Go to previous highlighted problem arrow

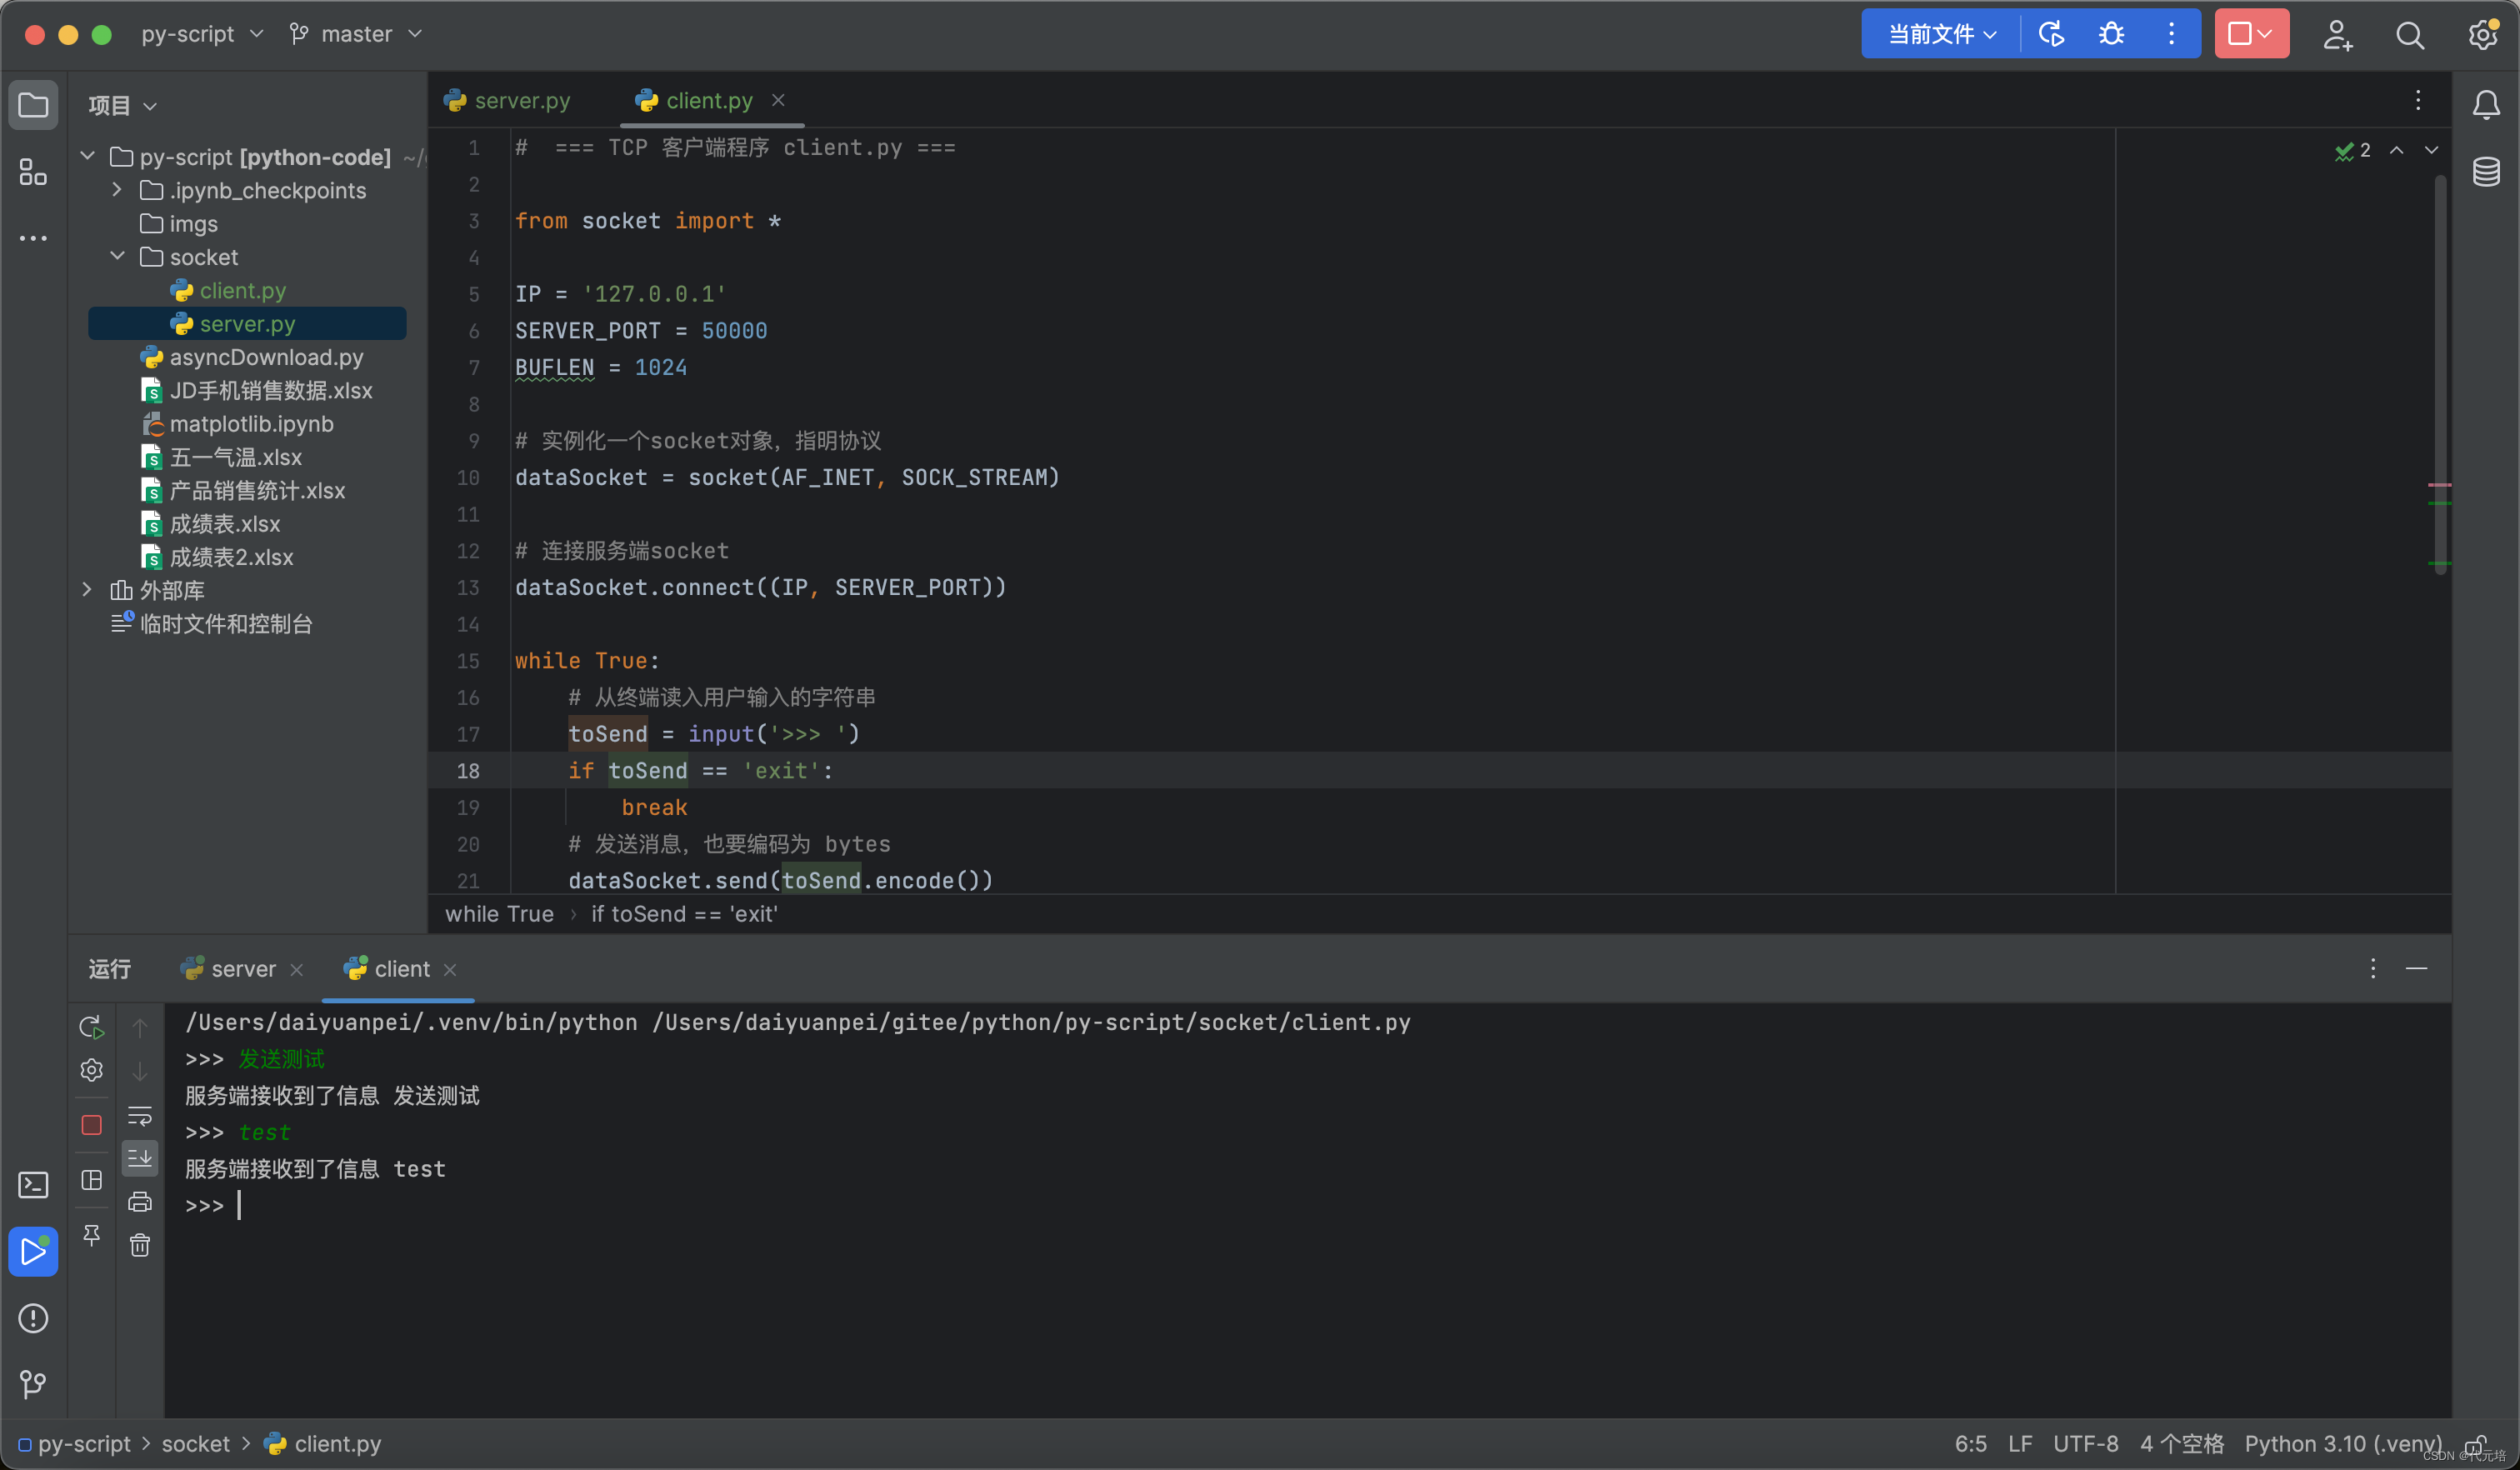point(2397,150)
